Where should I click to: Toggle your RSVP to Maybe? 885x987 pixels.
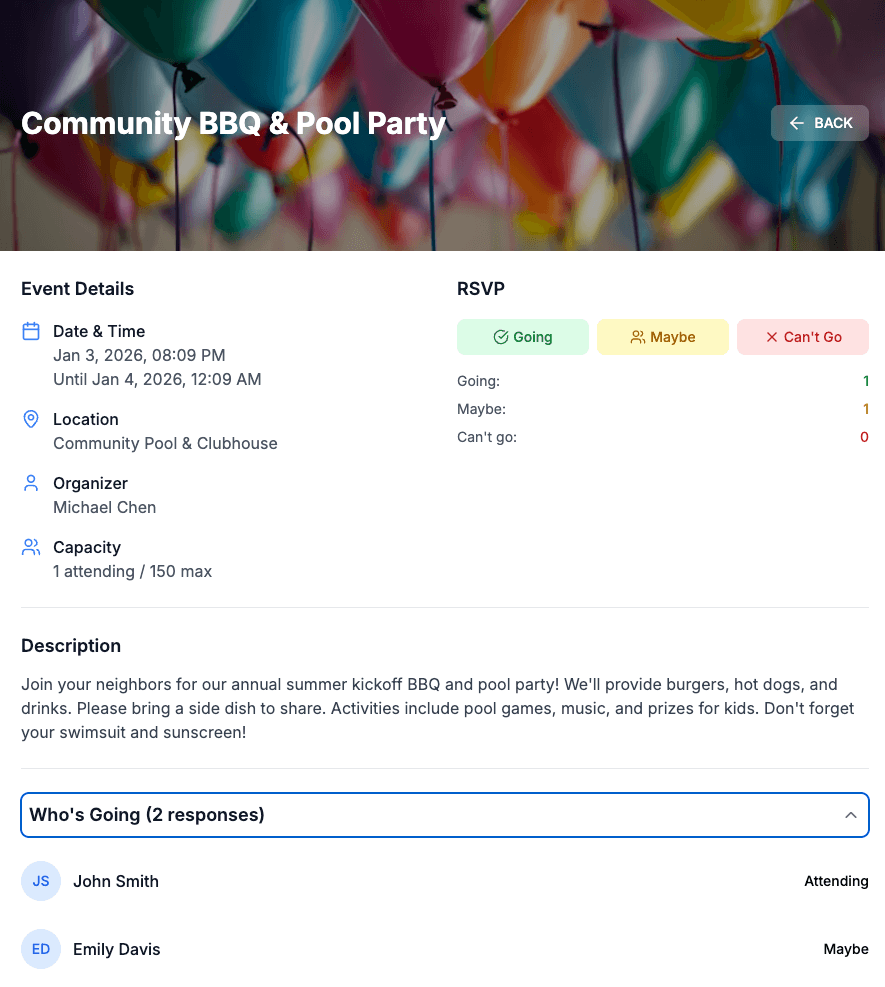click(x=663, y=337)
